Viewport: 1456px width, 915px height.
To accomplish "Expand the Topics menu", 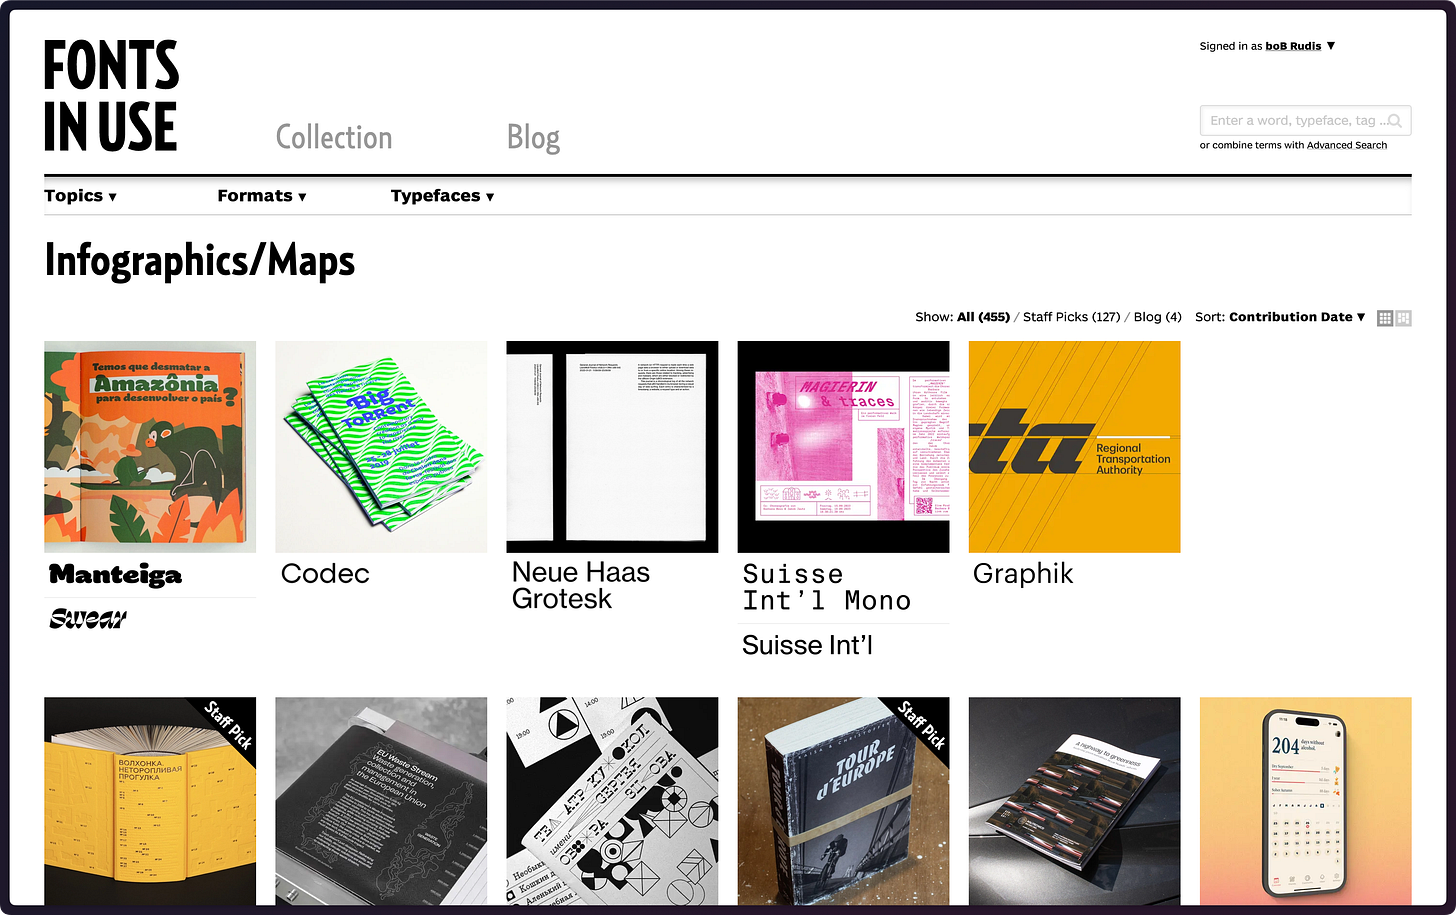I will [x=80, y=196].
